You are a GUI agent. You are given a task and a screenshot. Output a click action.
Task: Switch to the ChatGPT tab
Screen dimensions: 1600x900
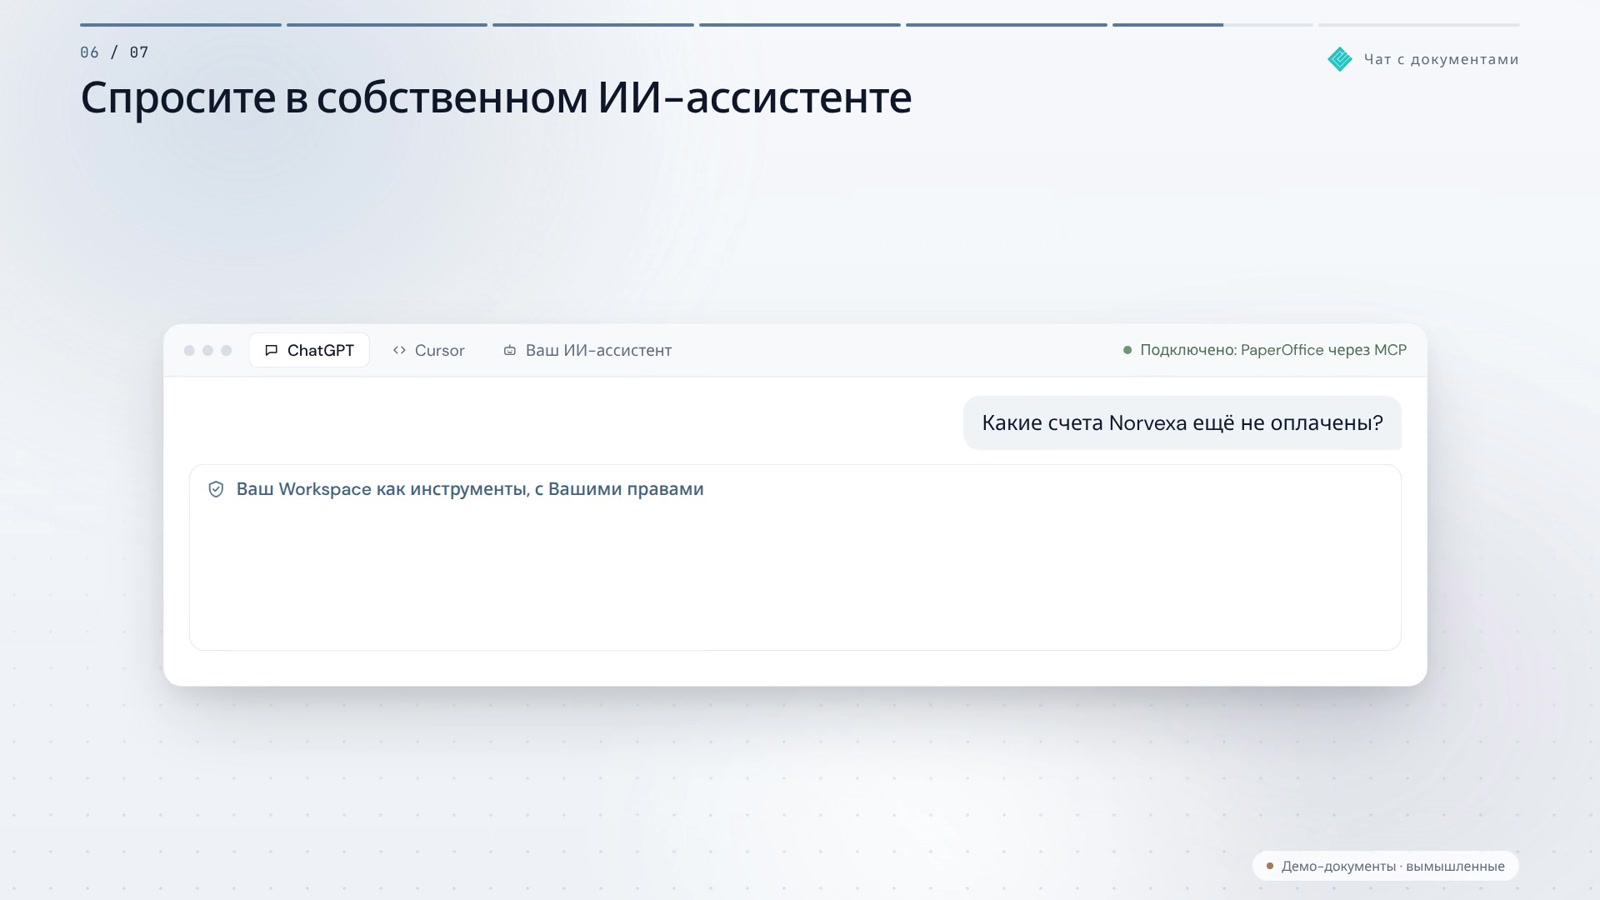coord(309,350)
